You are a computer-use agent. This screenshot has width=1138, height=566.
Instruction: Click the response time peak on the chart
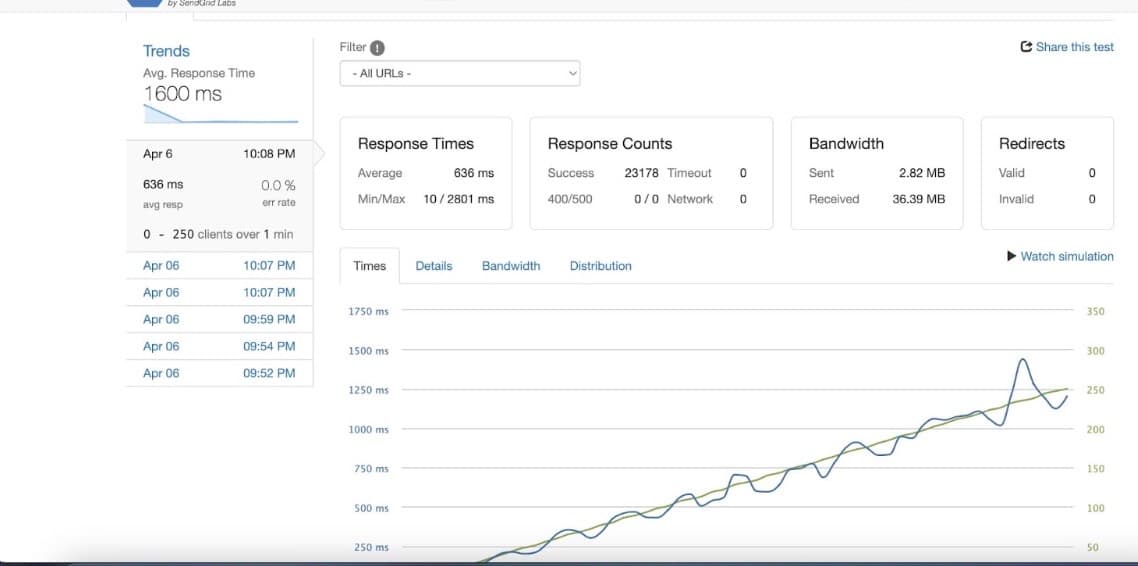(1023, 359)
